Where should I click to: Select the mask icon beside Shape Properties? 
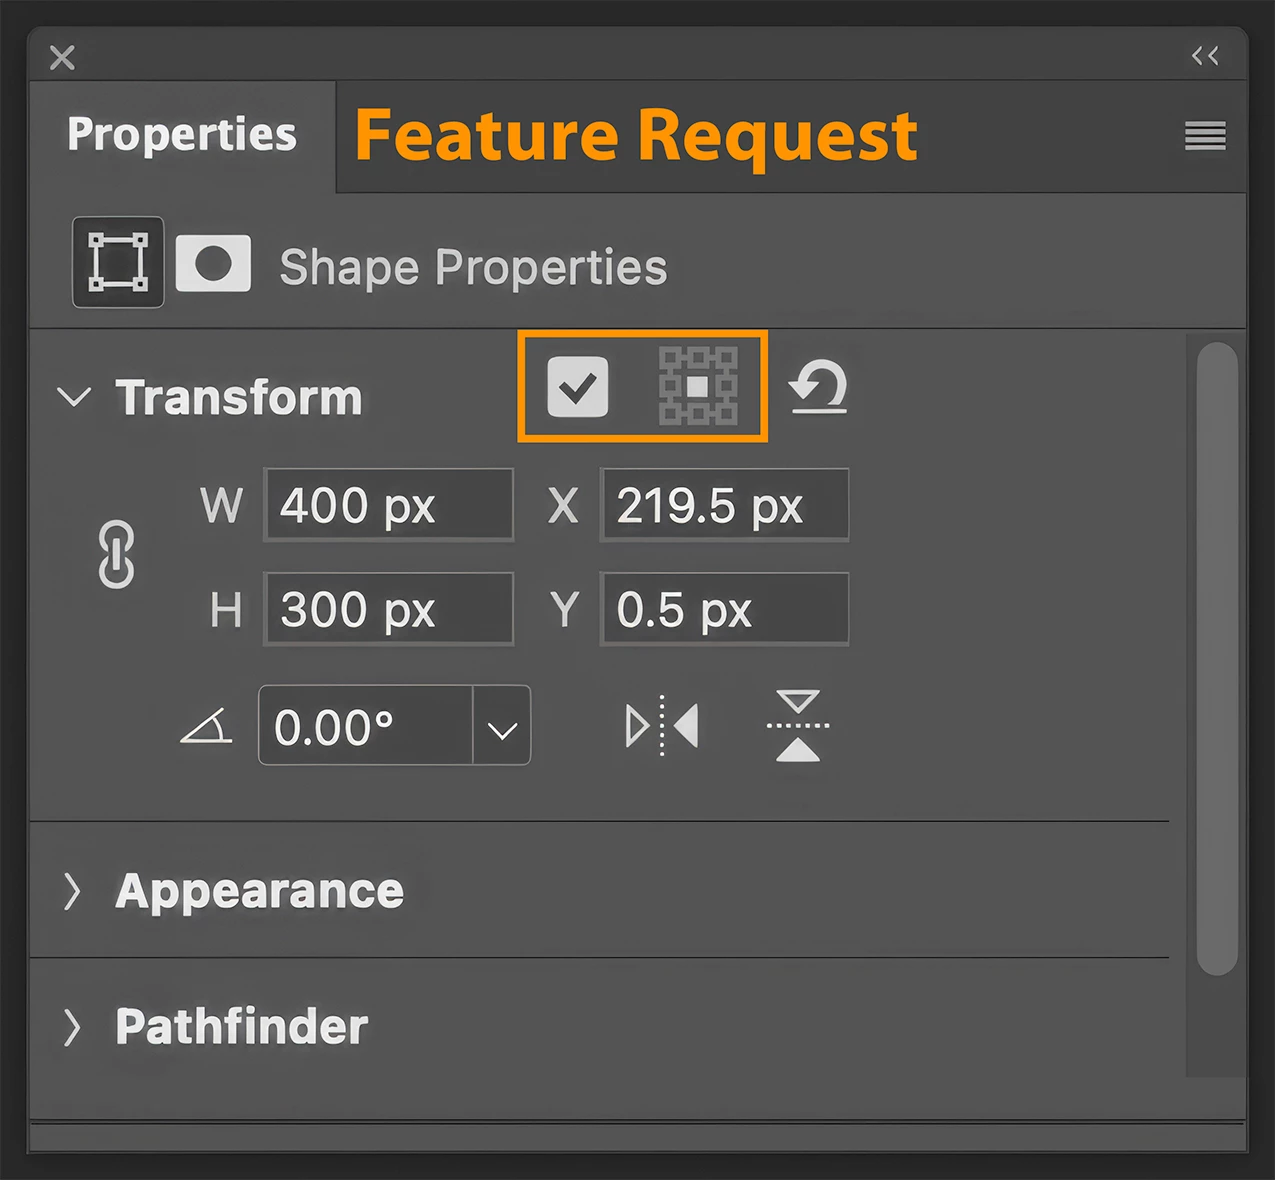213,264
